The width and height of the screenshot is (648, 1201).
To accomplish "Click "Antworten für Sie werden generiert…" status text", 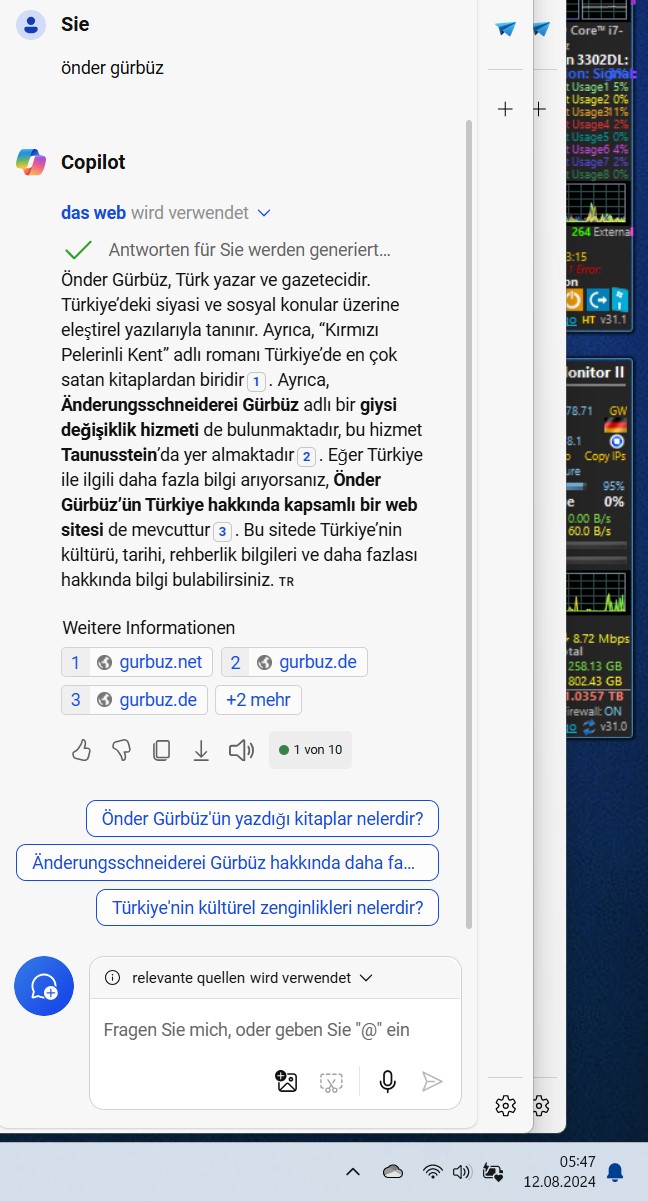I will [249, 249].
